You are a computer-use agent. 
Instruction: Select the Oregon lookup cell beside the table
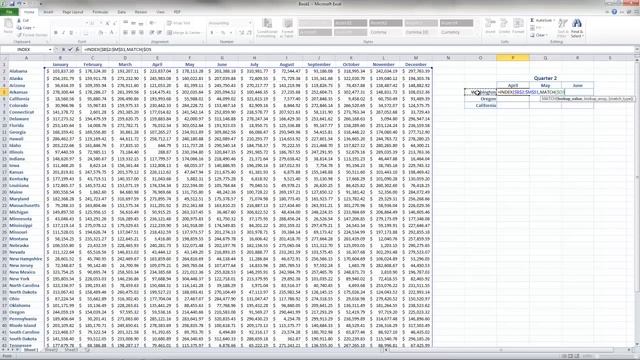480,99
